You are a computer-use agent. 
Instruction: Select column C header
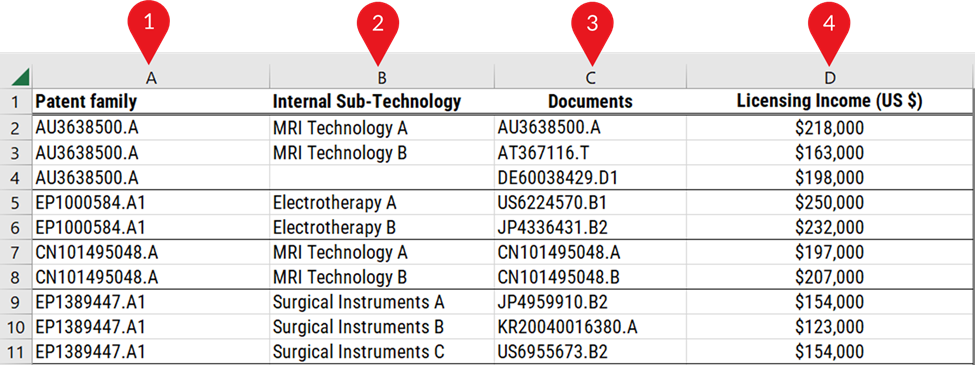(590, 77)
